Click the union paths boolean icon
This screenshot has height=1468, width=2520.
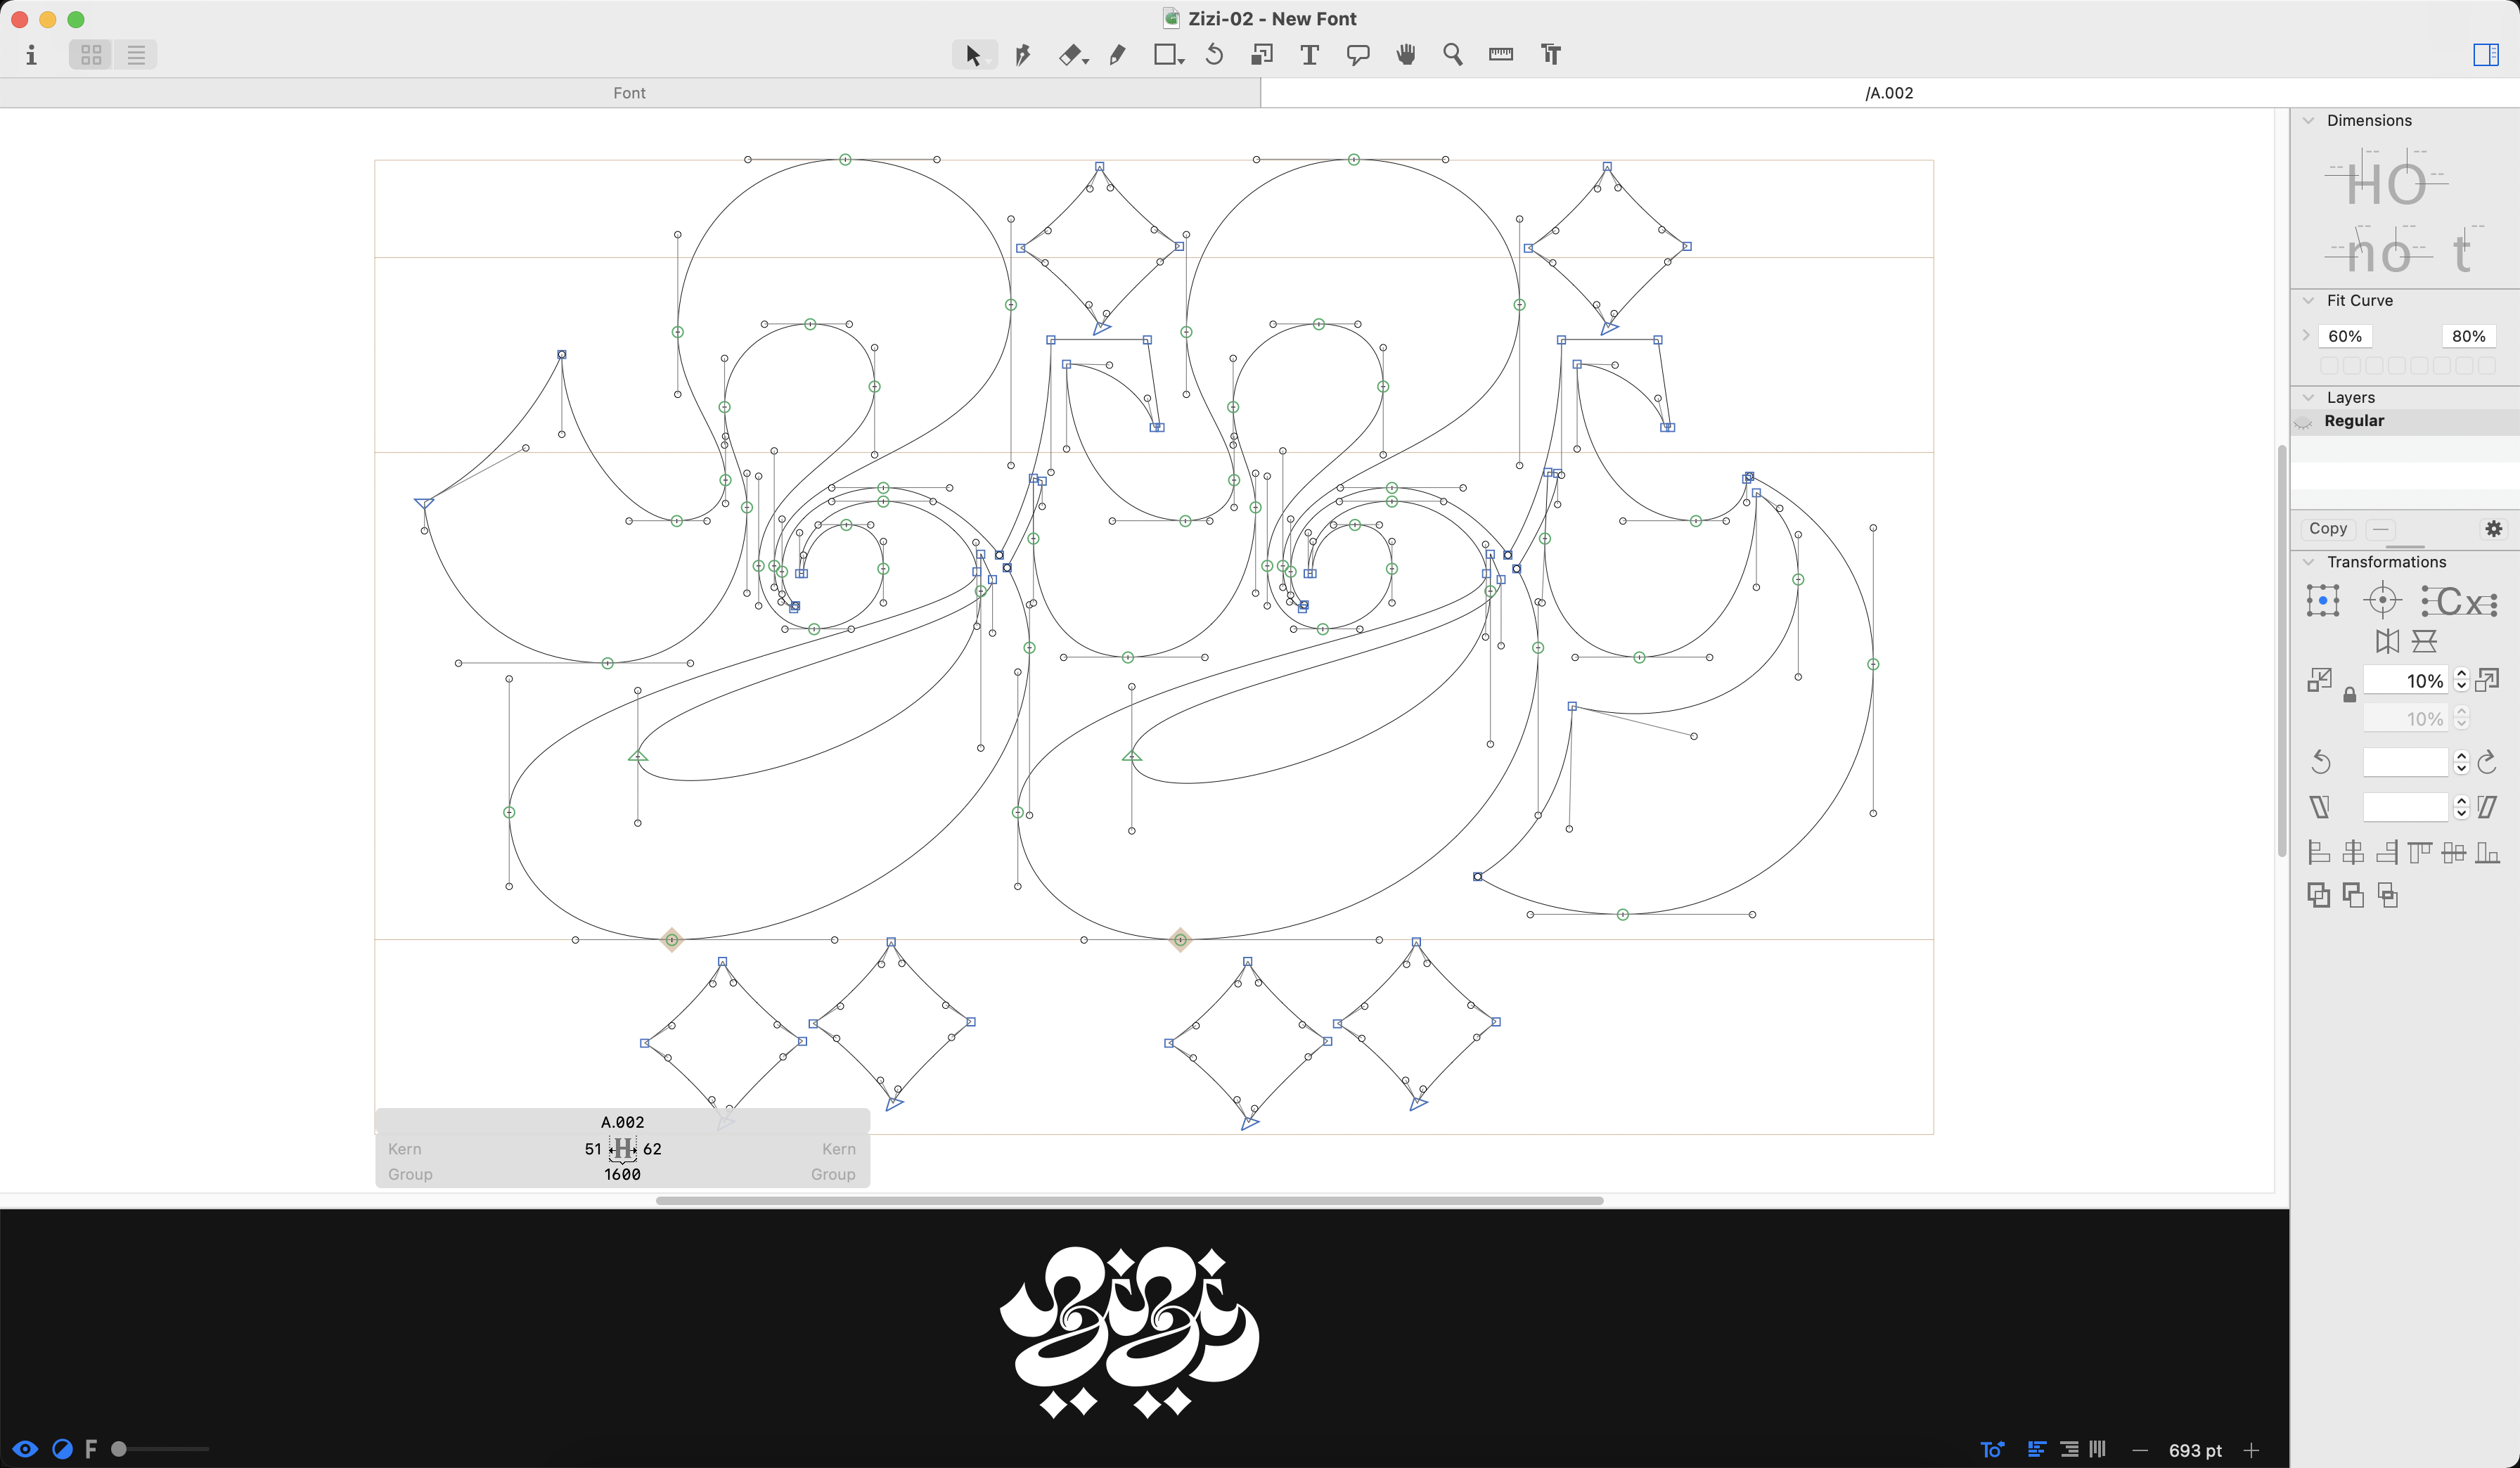tap(2318, 895)
